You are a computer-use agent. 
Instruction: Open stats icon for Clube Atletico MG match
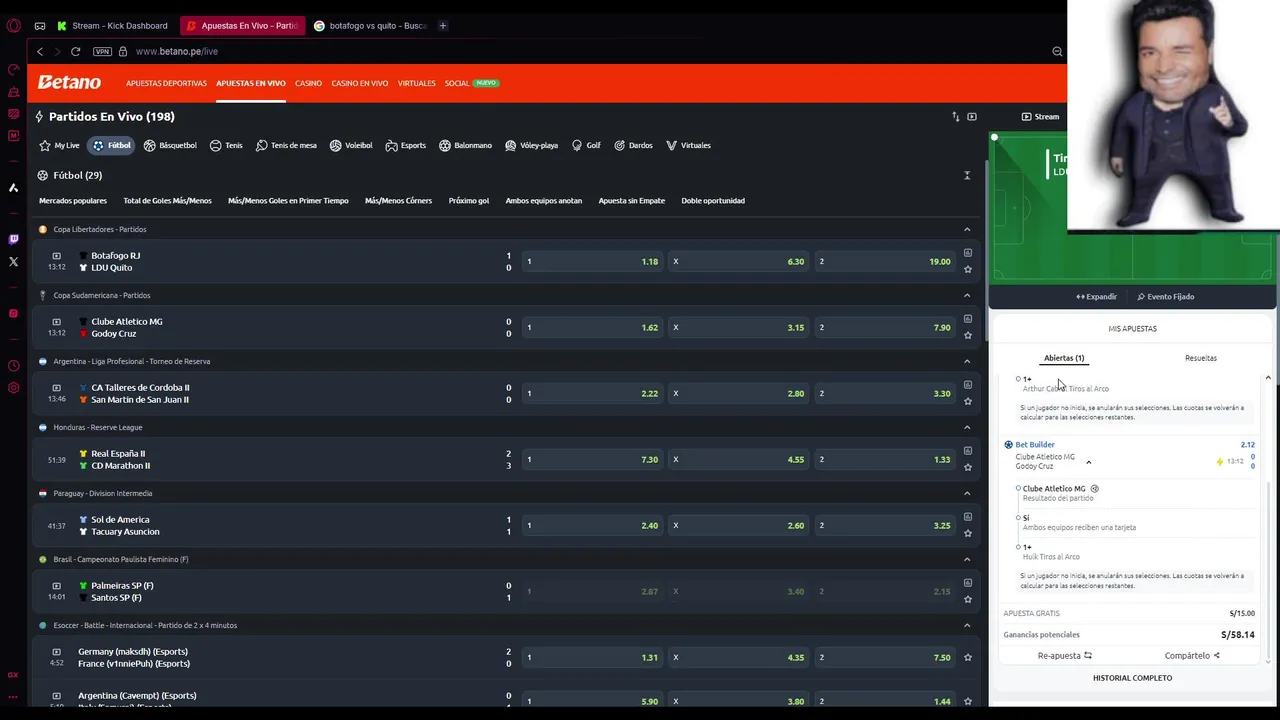coord(967,319)
